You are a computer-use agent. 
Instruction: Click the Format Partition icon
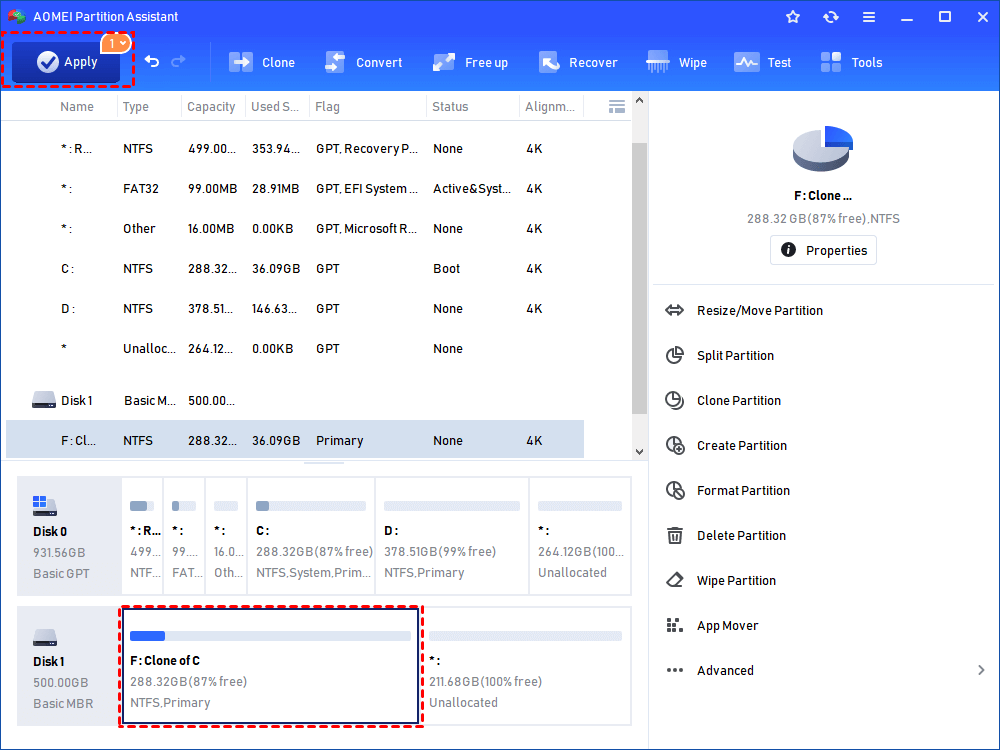pos(674,490)
